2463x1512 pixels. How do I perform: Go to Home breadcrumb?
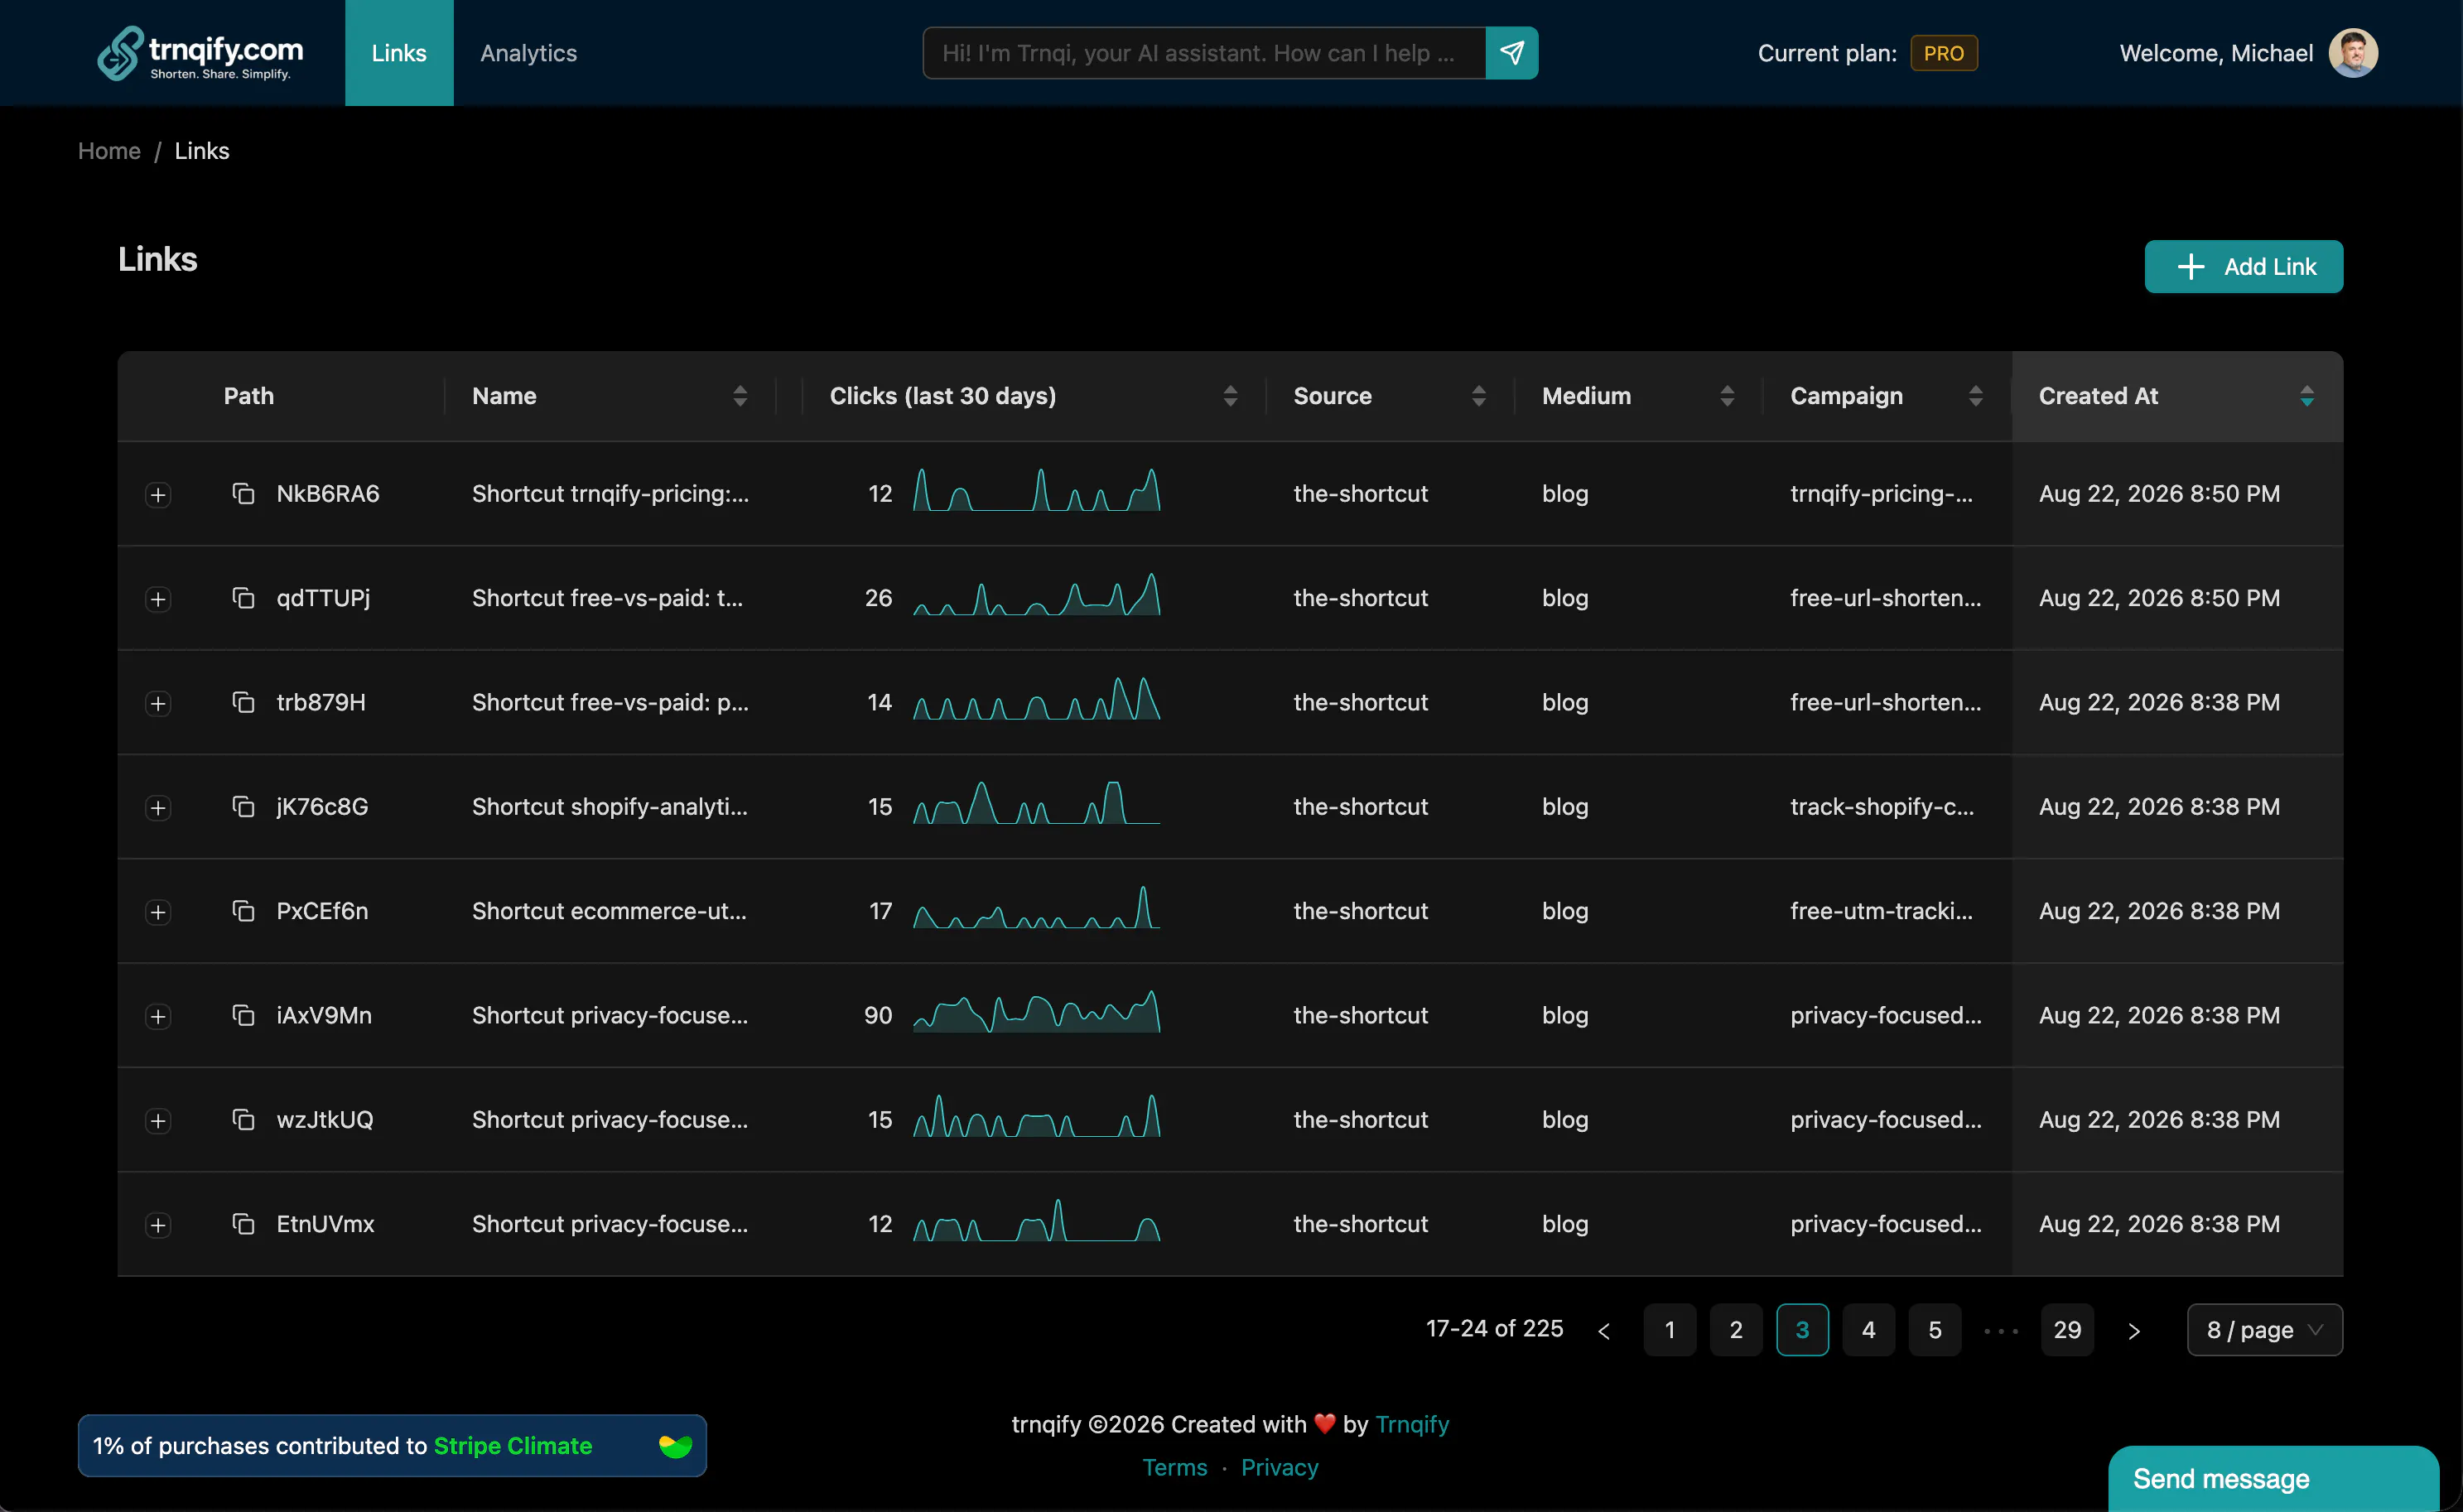point(109,151)
